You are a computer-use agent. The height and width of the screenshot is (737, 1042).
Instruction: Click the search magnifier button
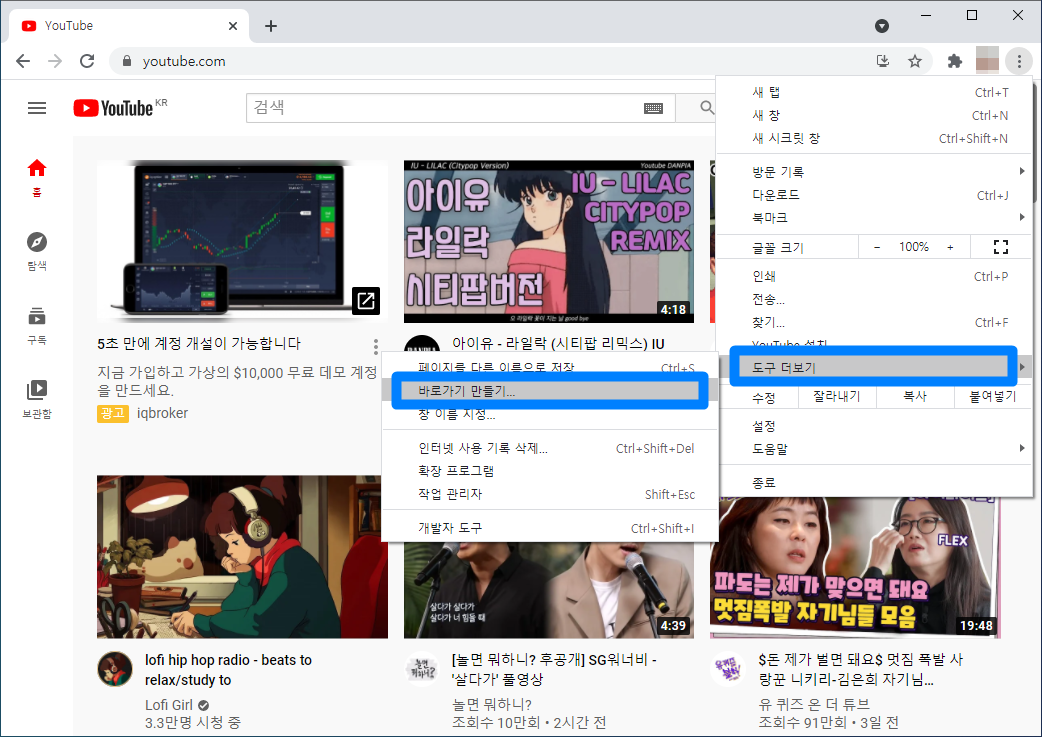(x=706, y=107)
